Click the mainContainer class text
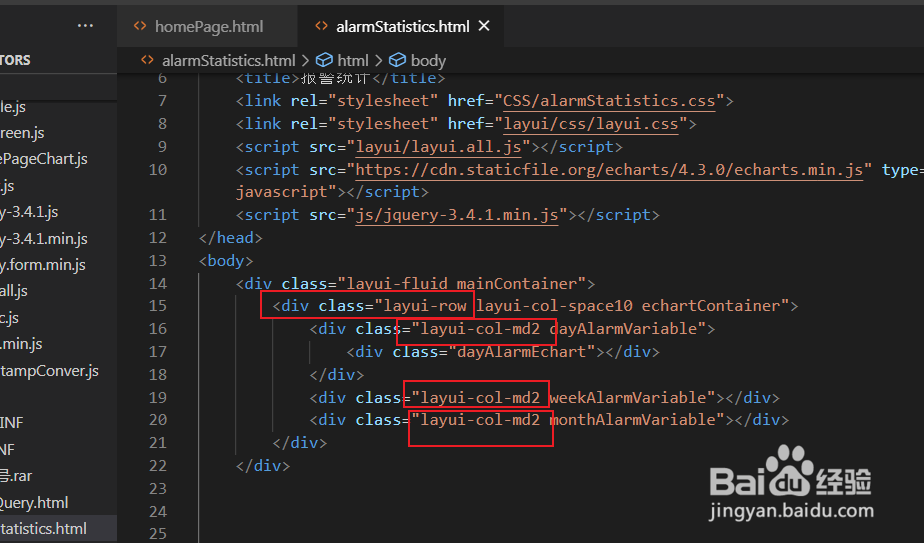 (517, 284)
